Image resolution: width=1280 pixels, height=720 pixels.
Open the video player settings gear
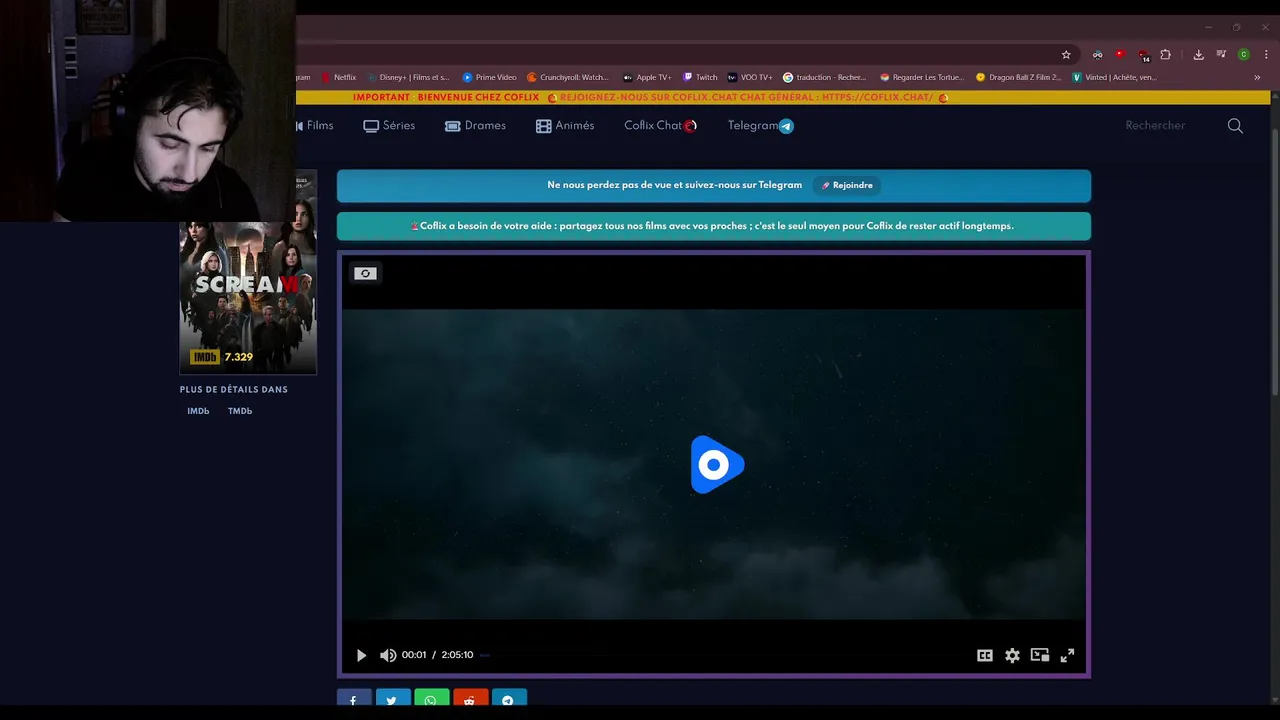pyautogui.click(x=1012, y=656)
